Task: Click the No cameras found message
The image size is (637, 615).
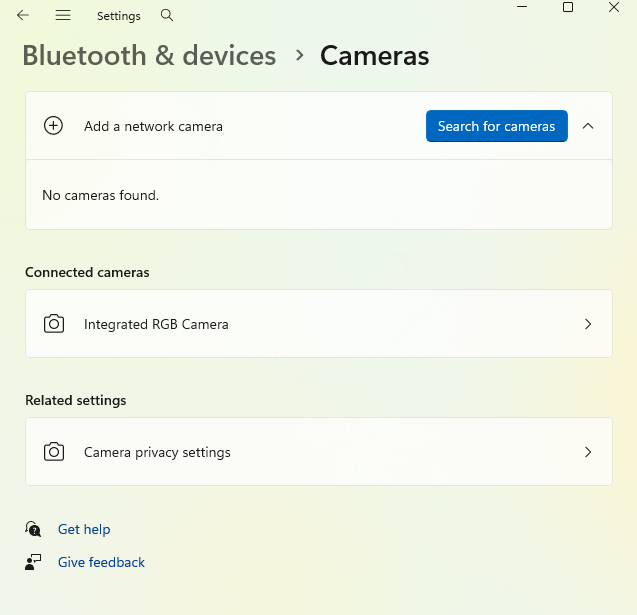Action: click(x=101, y=195)
